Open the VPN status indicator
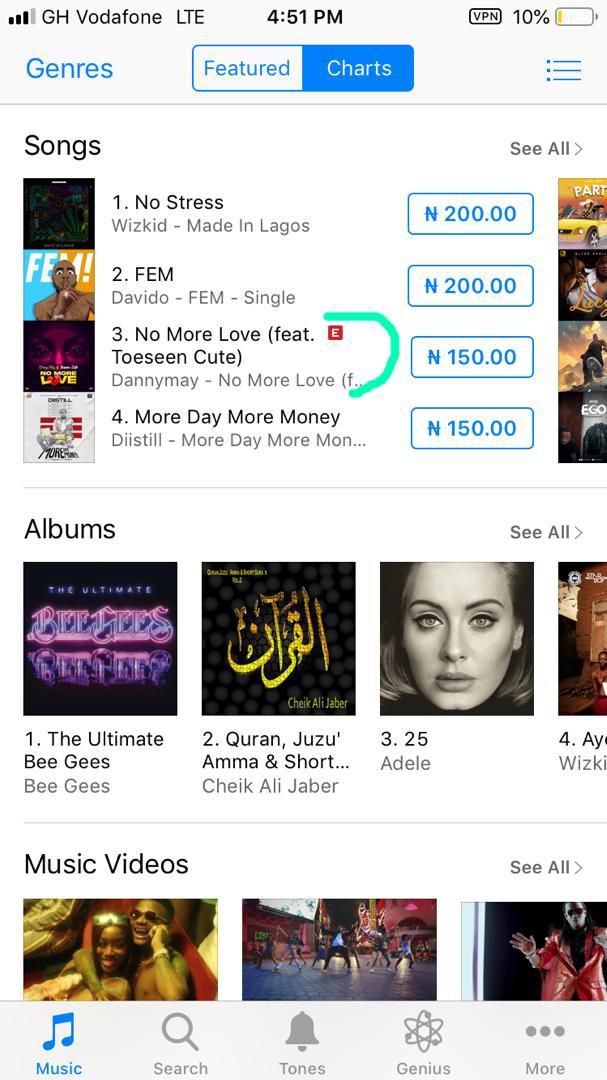 pyautogui.click(x=485, y=16)
